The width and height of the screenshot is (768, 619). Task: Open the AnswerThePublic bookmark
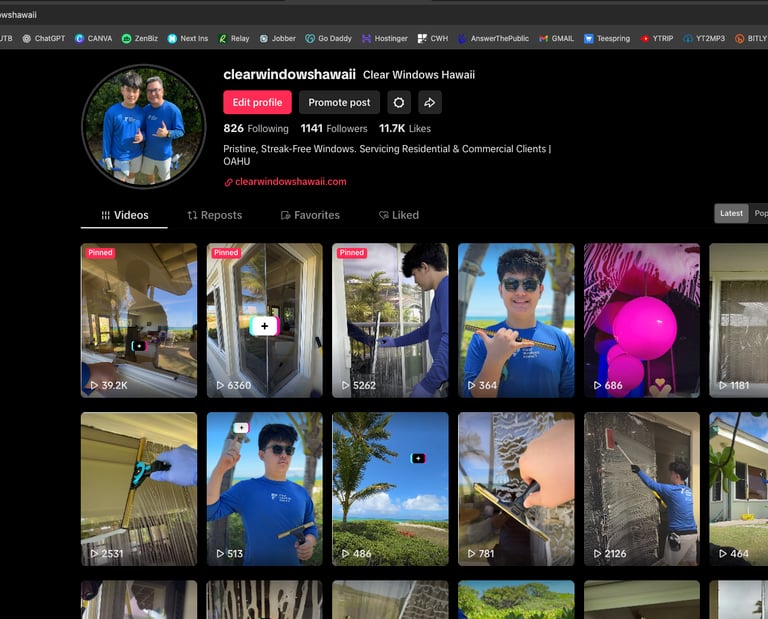(x=493, y=38)
